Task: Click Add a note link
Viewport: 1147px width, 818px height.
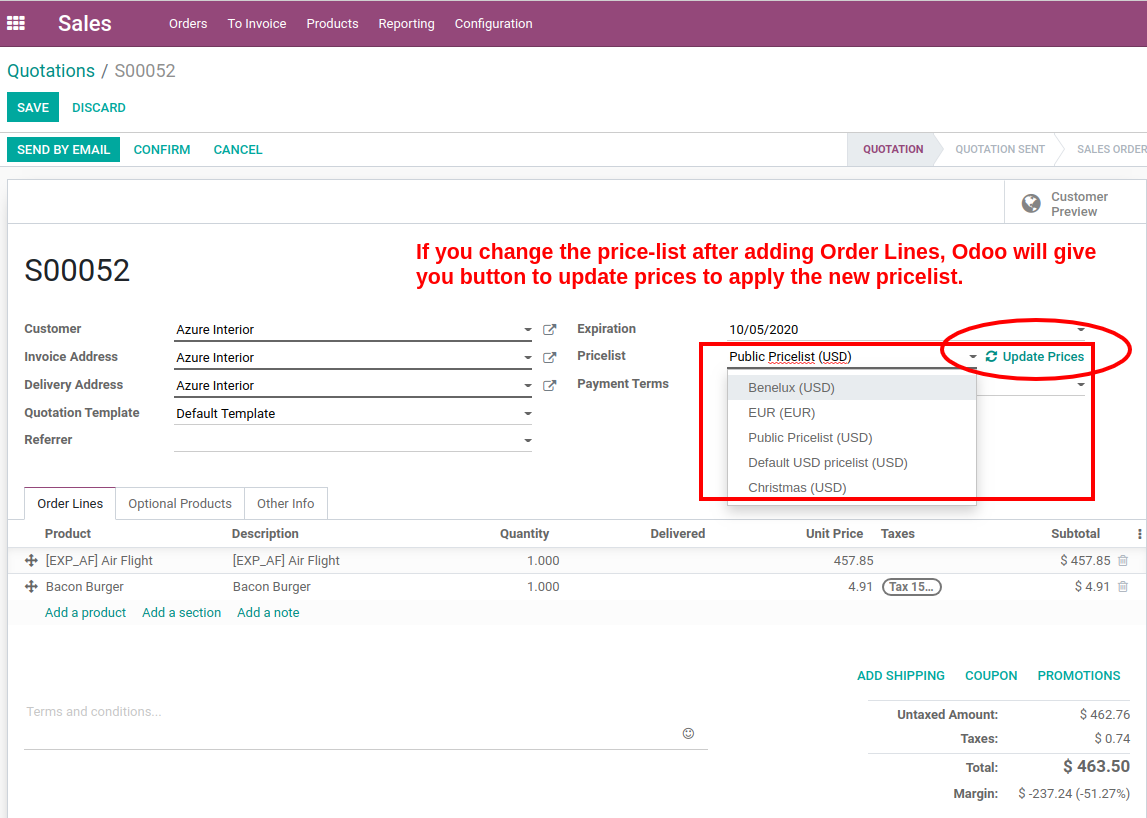Action: [x=268, y=612]
